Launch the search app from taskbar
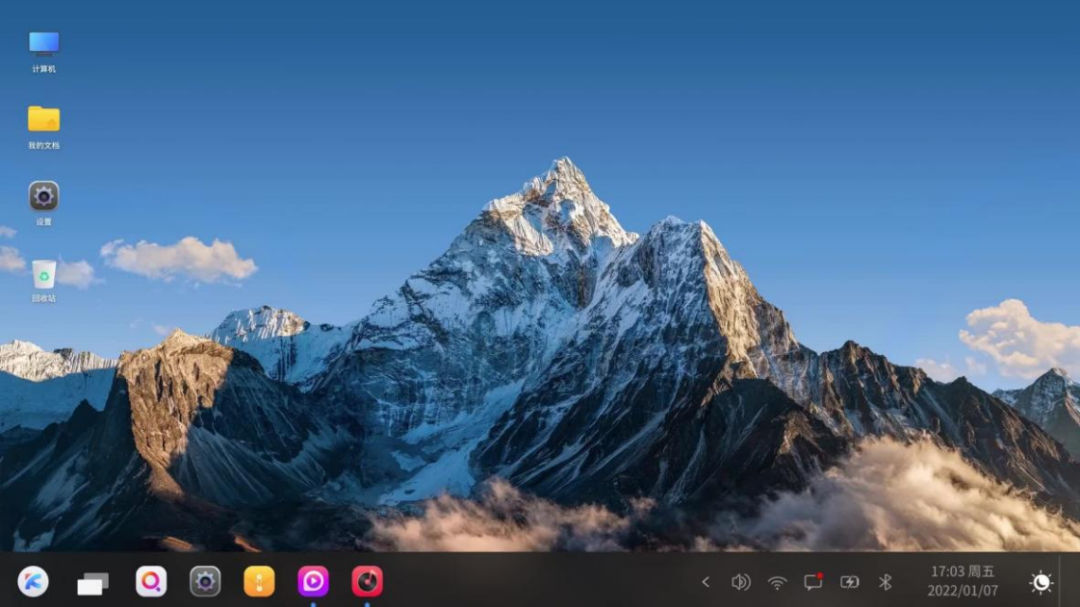Image resolution: width=1080 pixels, height=607 pixels. [x=151, y=582]
